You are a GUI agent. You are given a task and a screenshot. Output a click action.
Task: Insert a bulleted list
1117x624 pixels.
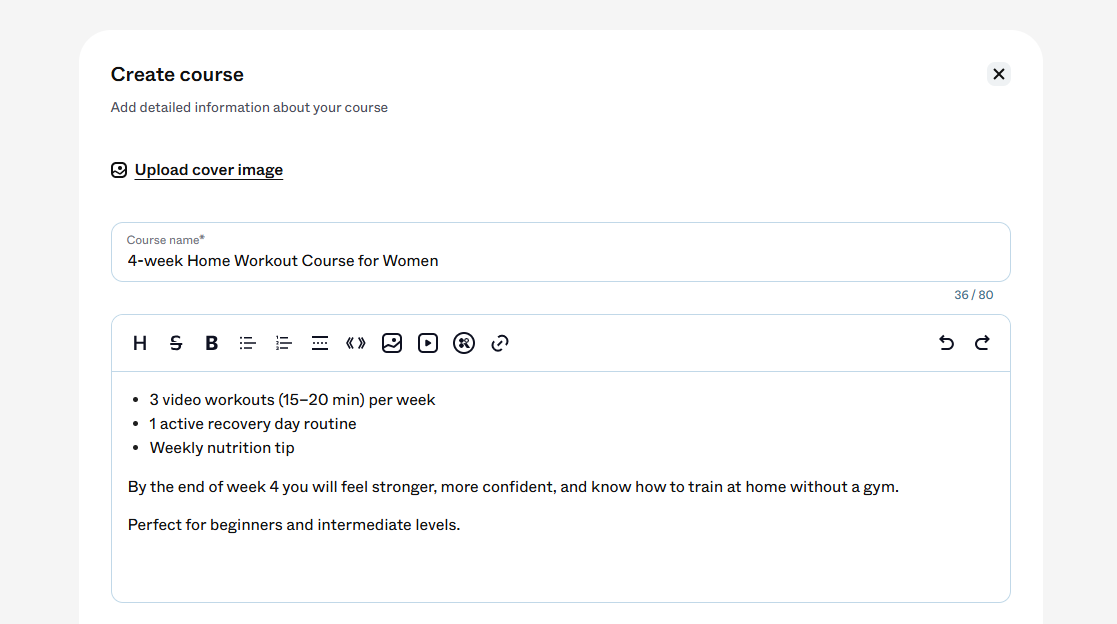[x=248, y=343]
